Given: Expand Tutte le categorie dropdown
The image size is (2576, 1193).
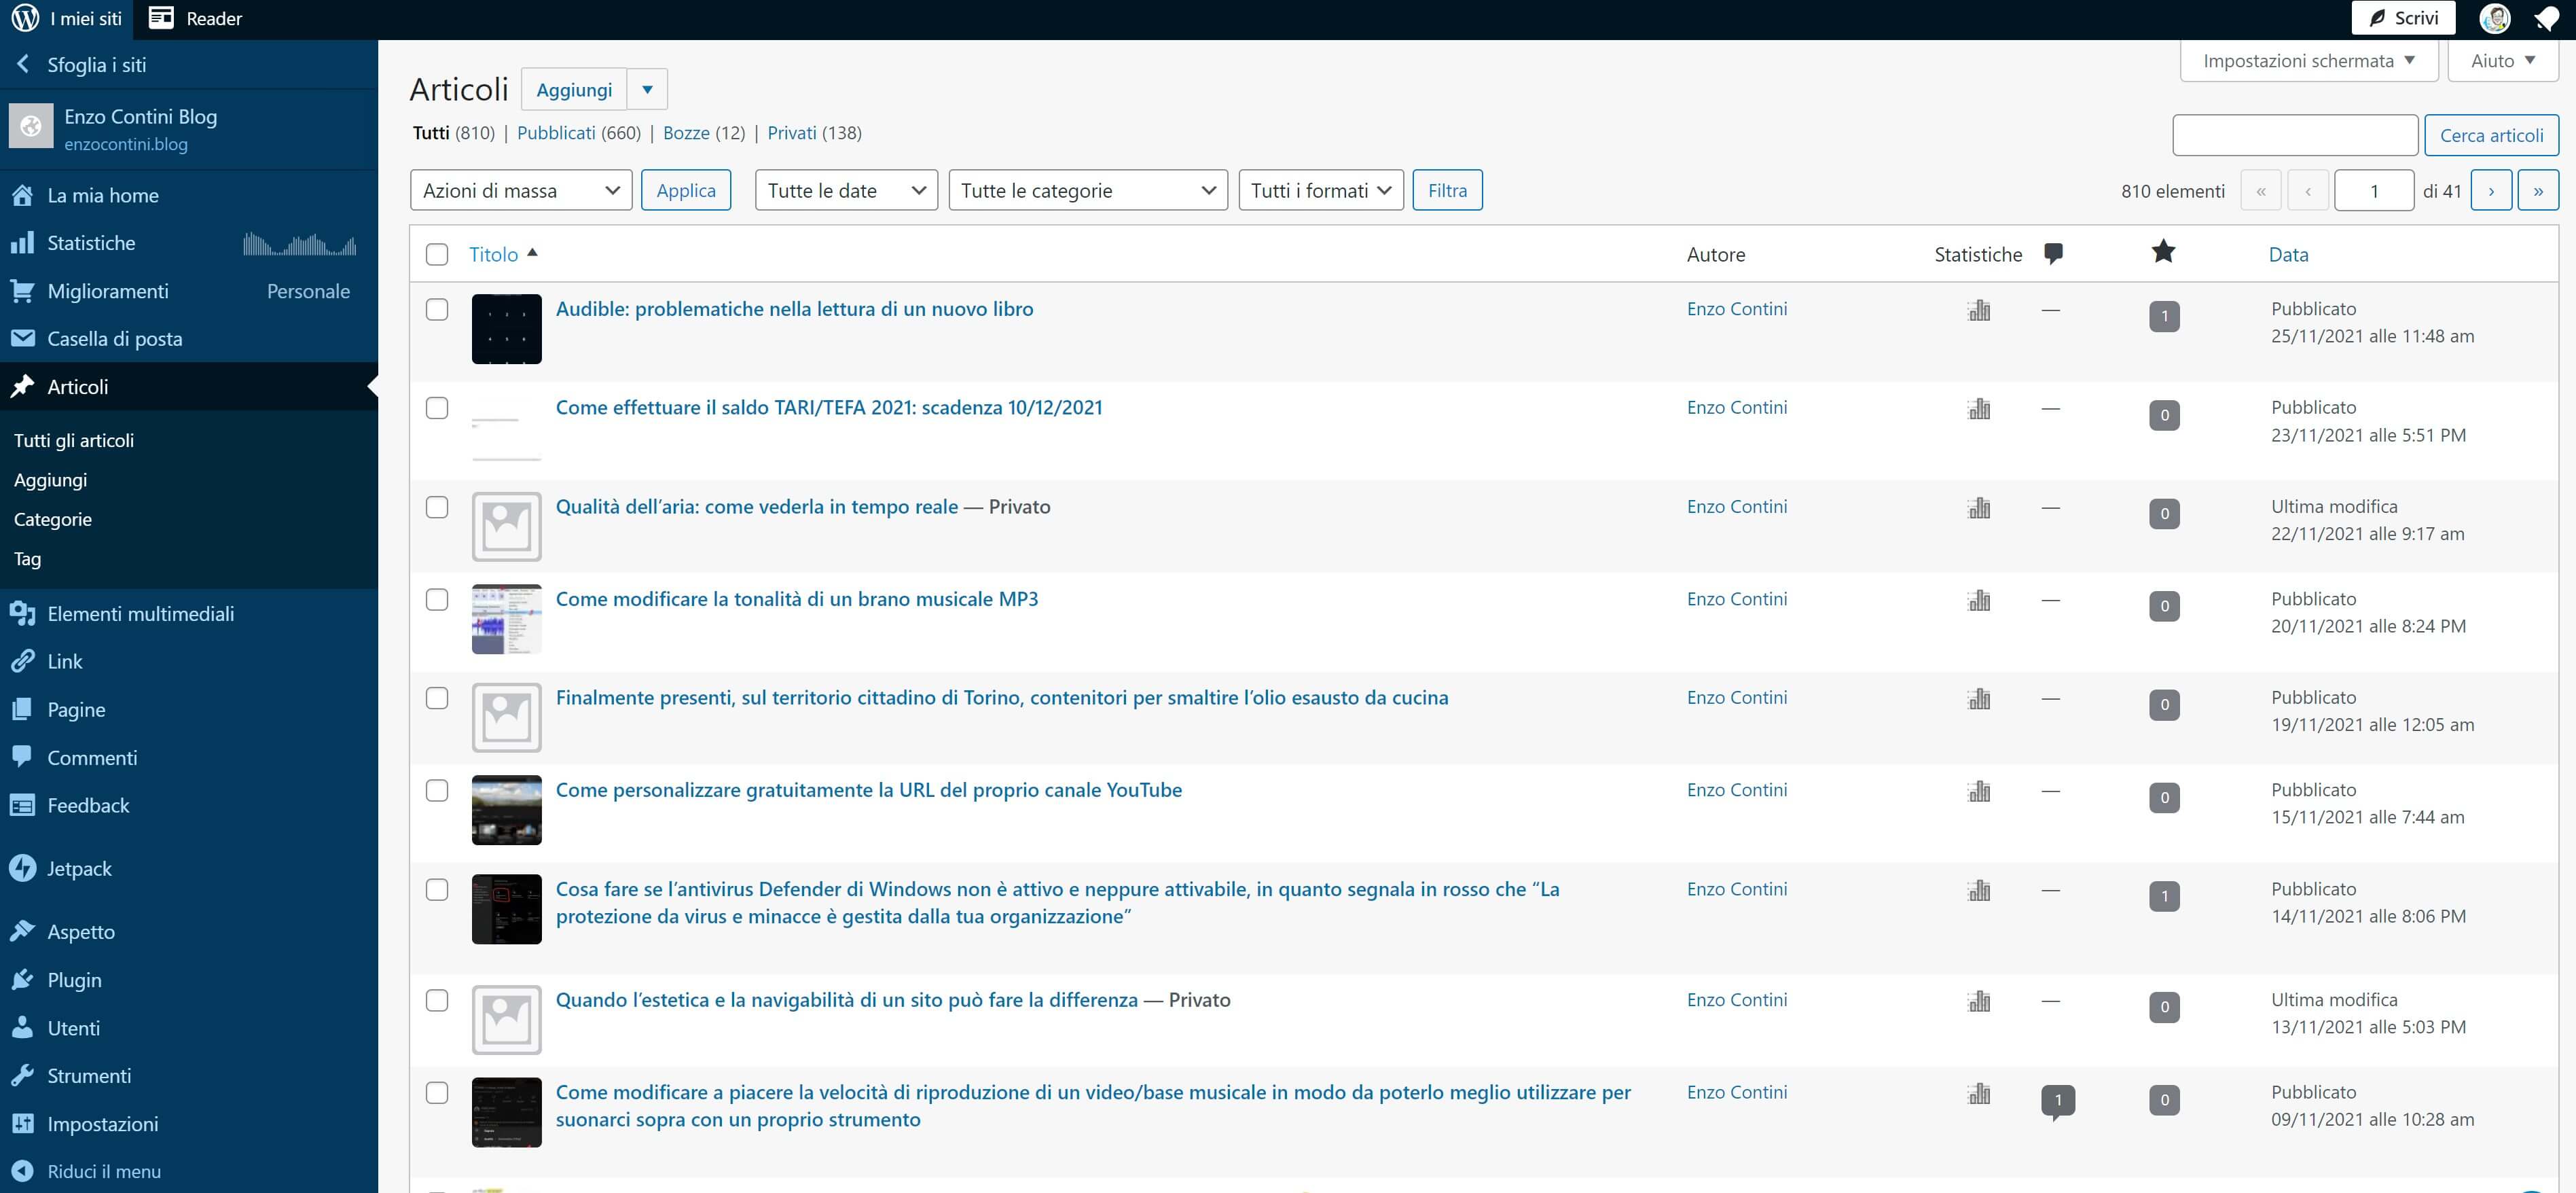Looking at the screenshot, I should [1087, 190].
